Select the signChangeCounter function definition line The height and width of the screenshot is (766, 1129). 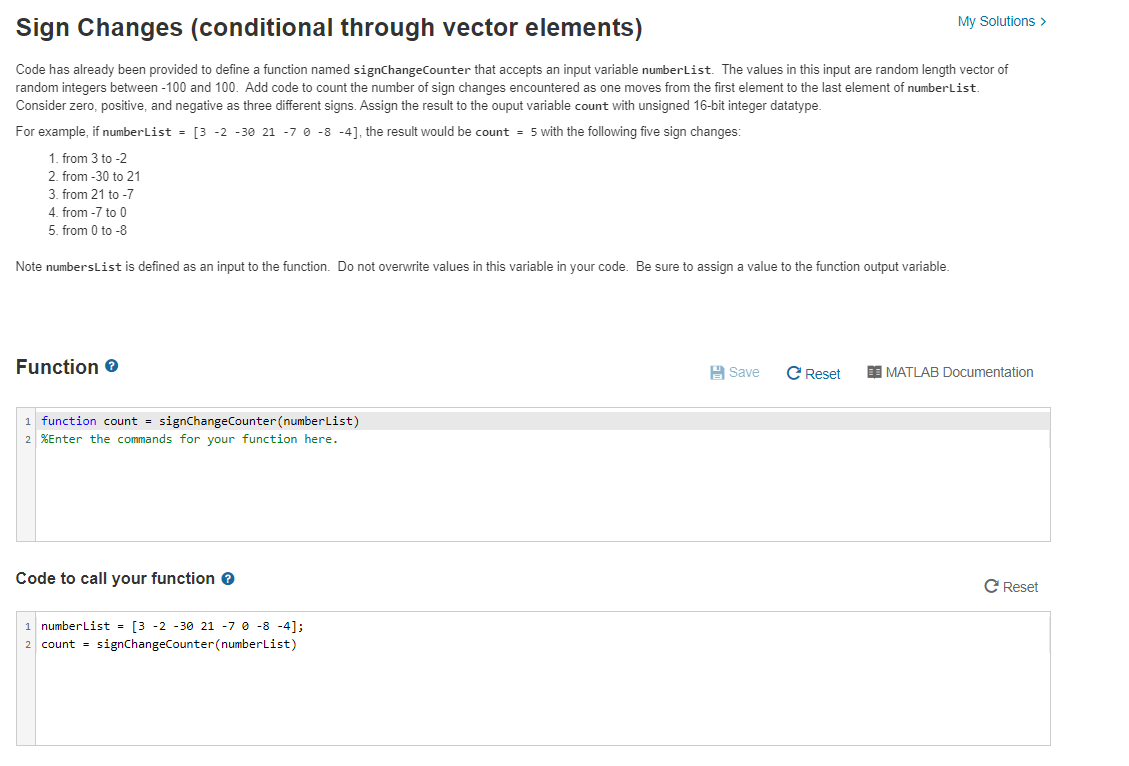[x=198, y=421]
